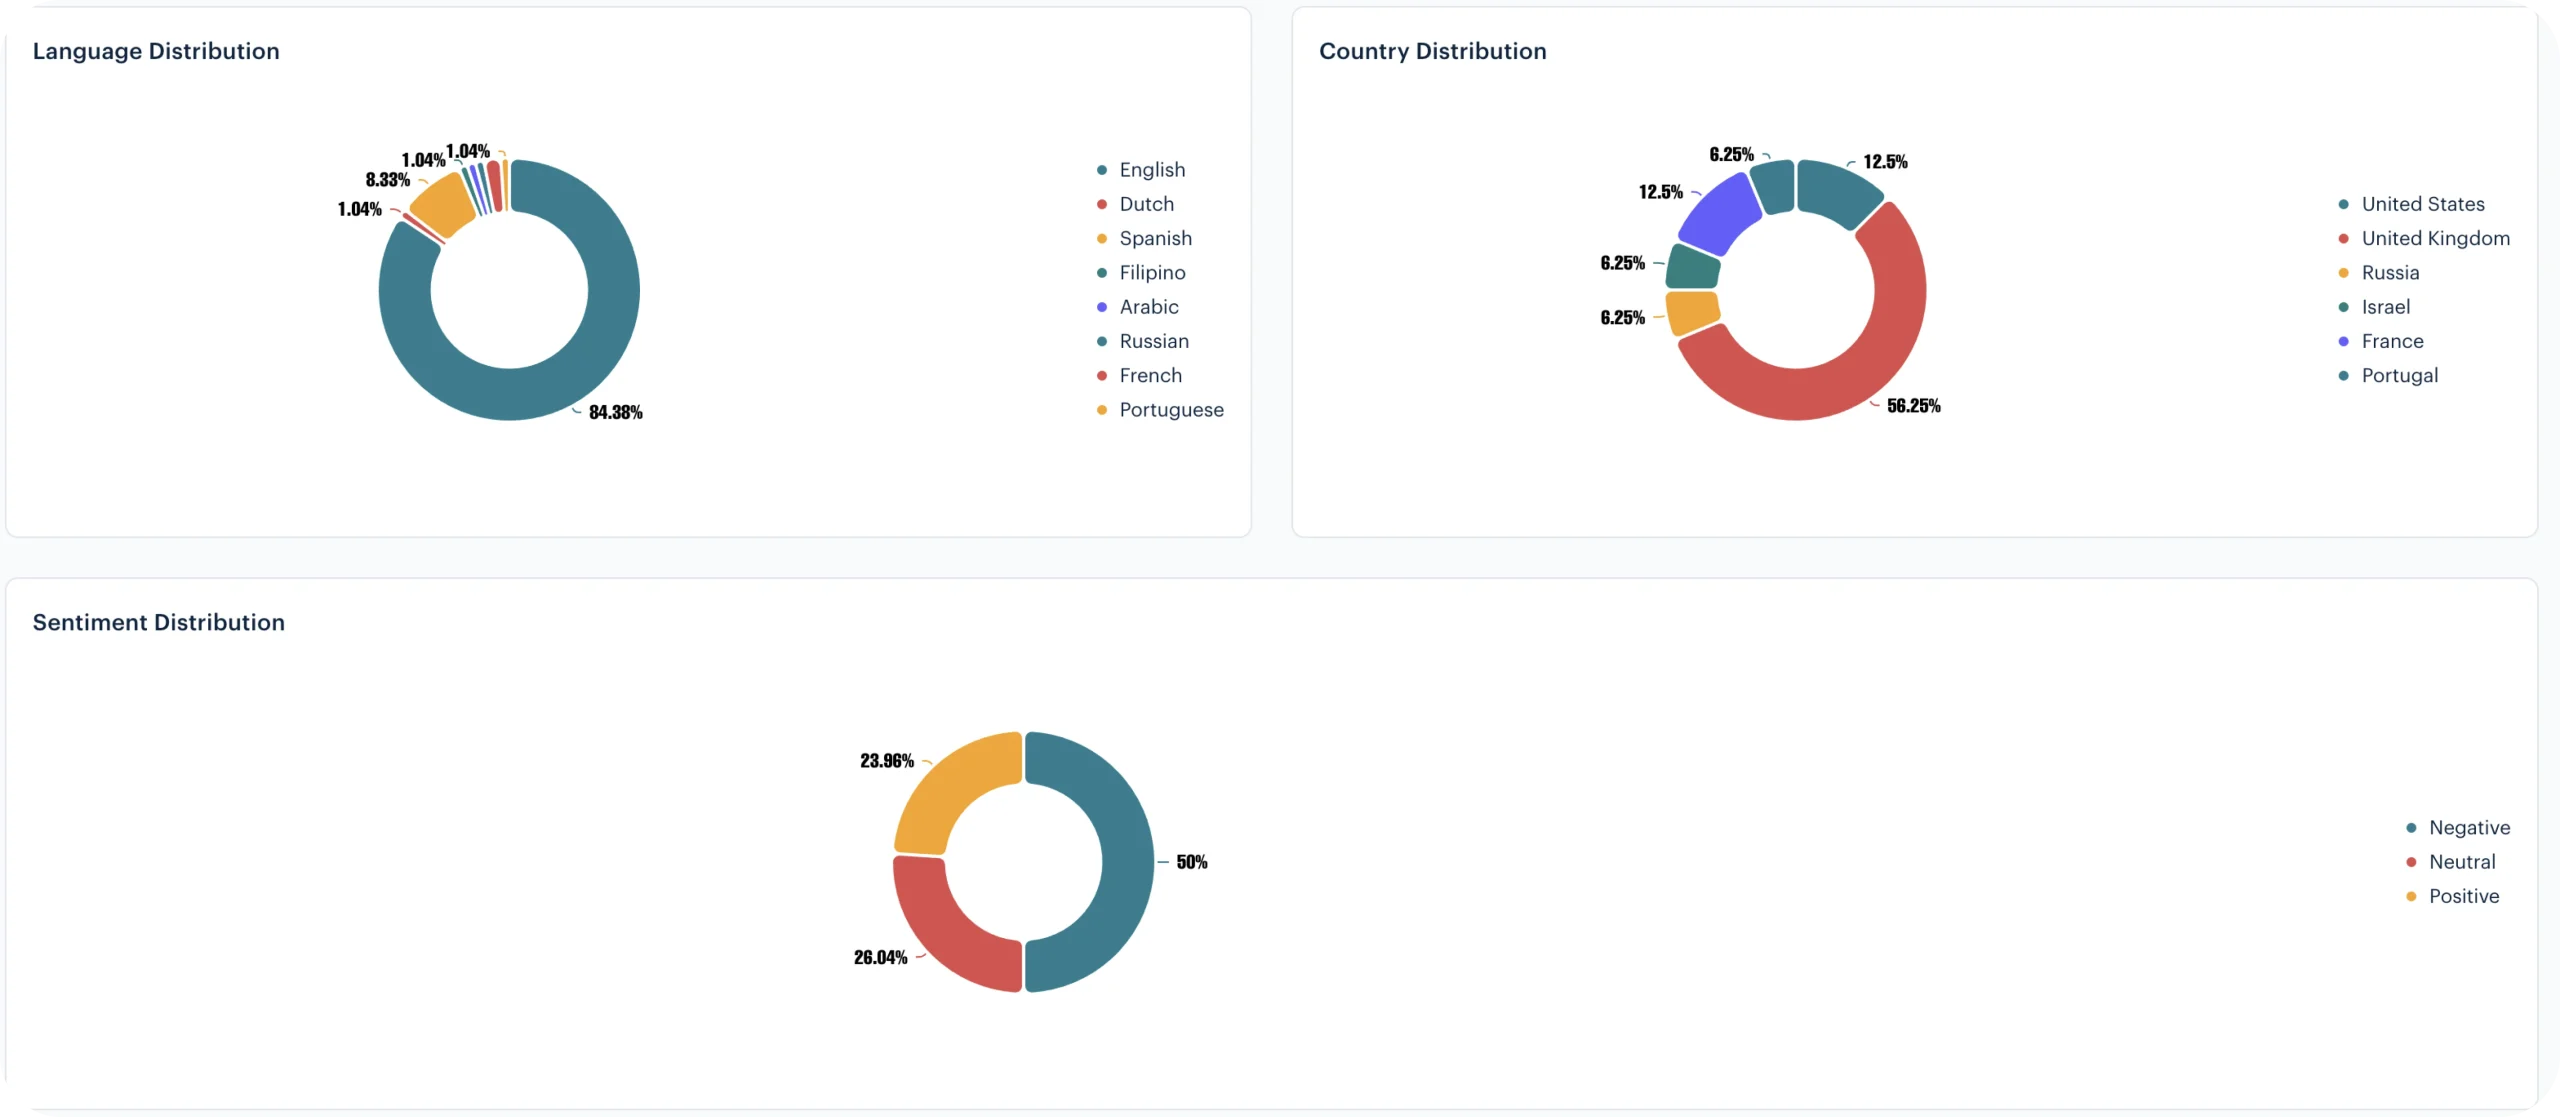This screenshot has width=2560, height=1117.
Task: Select the orange Russia segment in country chart
Action: (x=1692, y=312)
